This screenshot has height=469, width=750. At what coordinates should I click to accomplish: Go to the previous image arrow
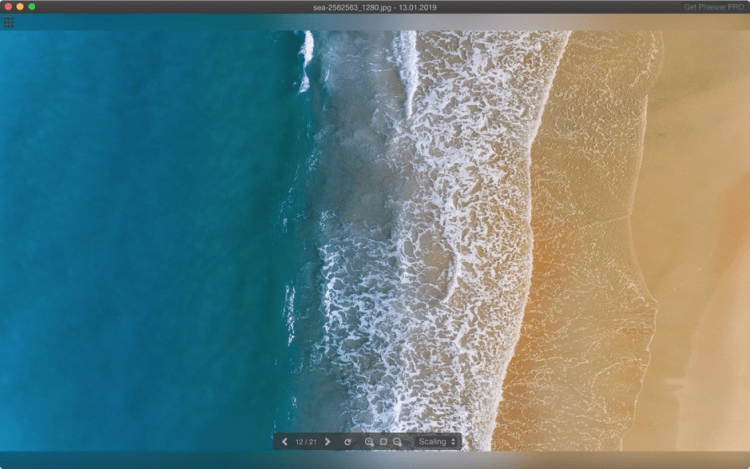[285, 441]
